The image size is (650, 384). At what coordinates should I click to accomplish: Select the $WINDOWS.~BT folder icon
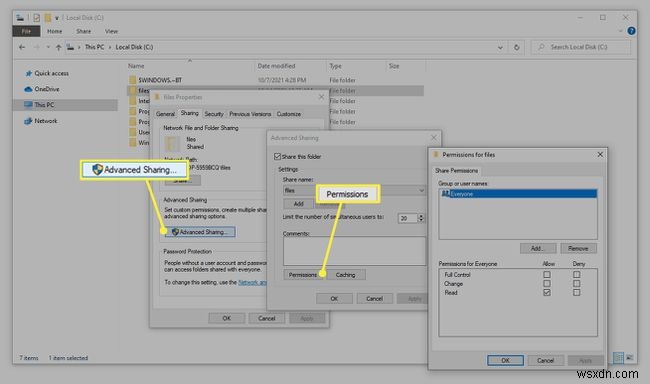pos(132,80)
